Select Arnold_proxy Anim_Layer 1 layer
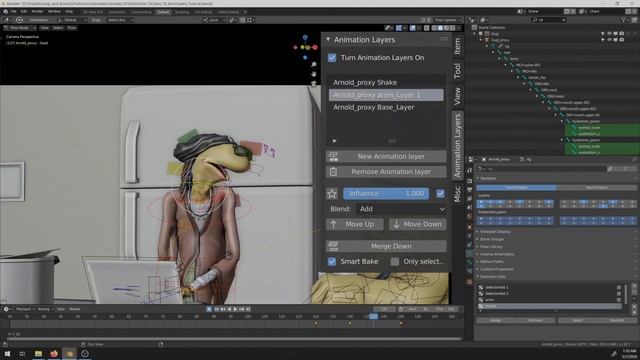 pyautogui.click(x=386, y=95)
